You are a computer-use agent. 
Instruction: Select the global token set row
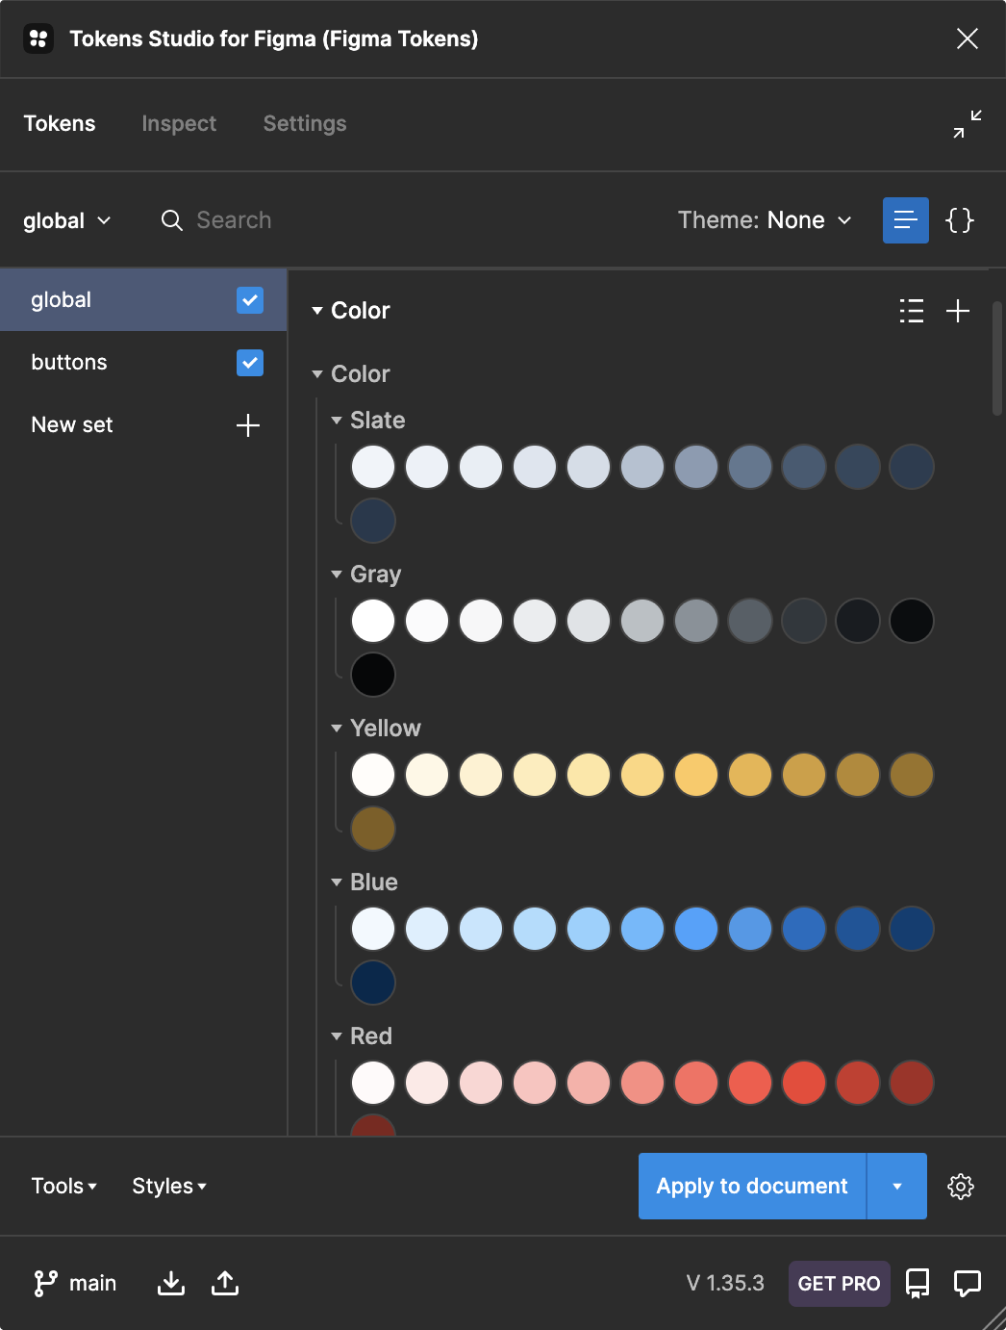pos(143,300)
